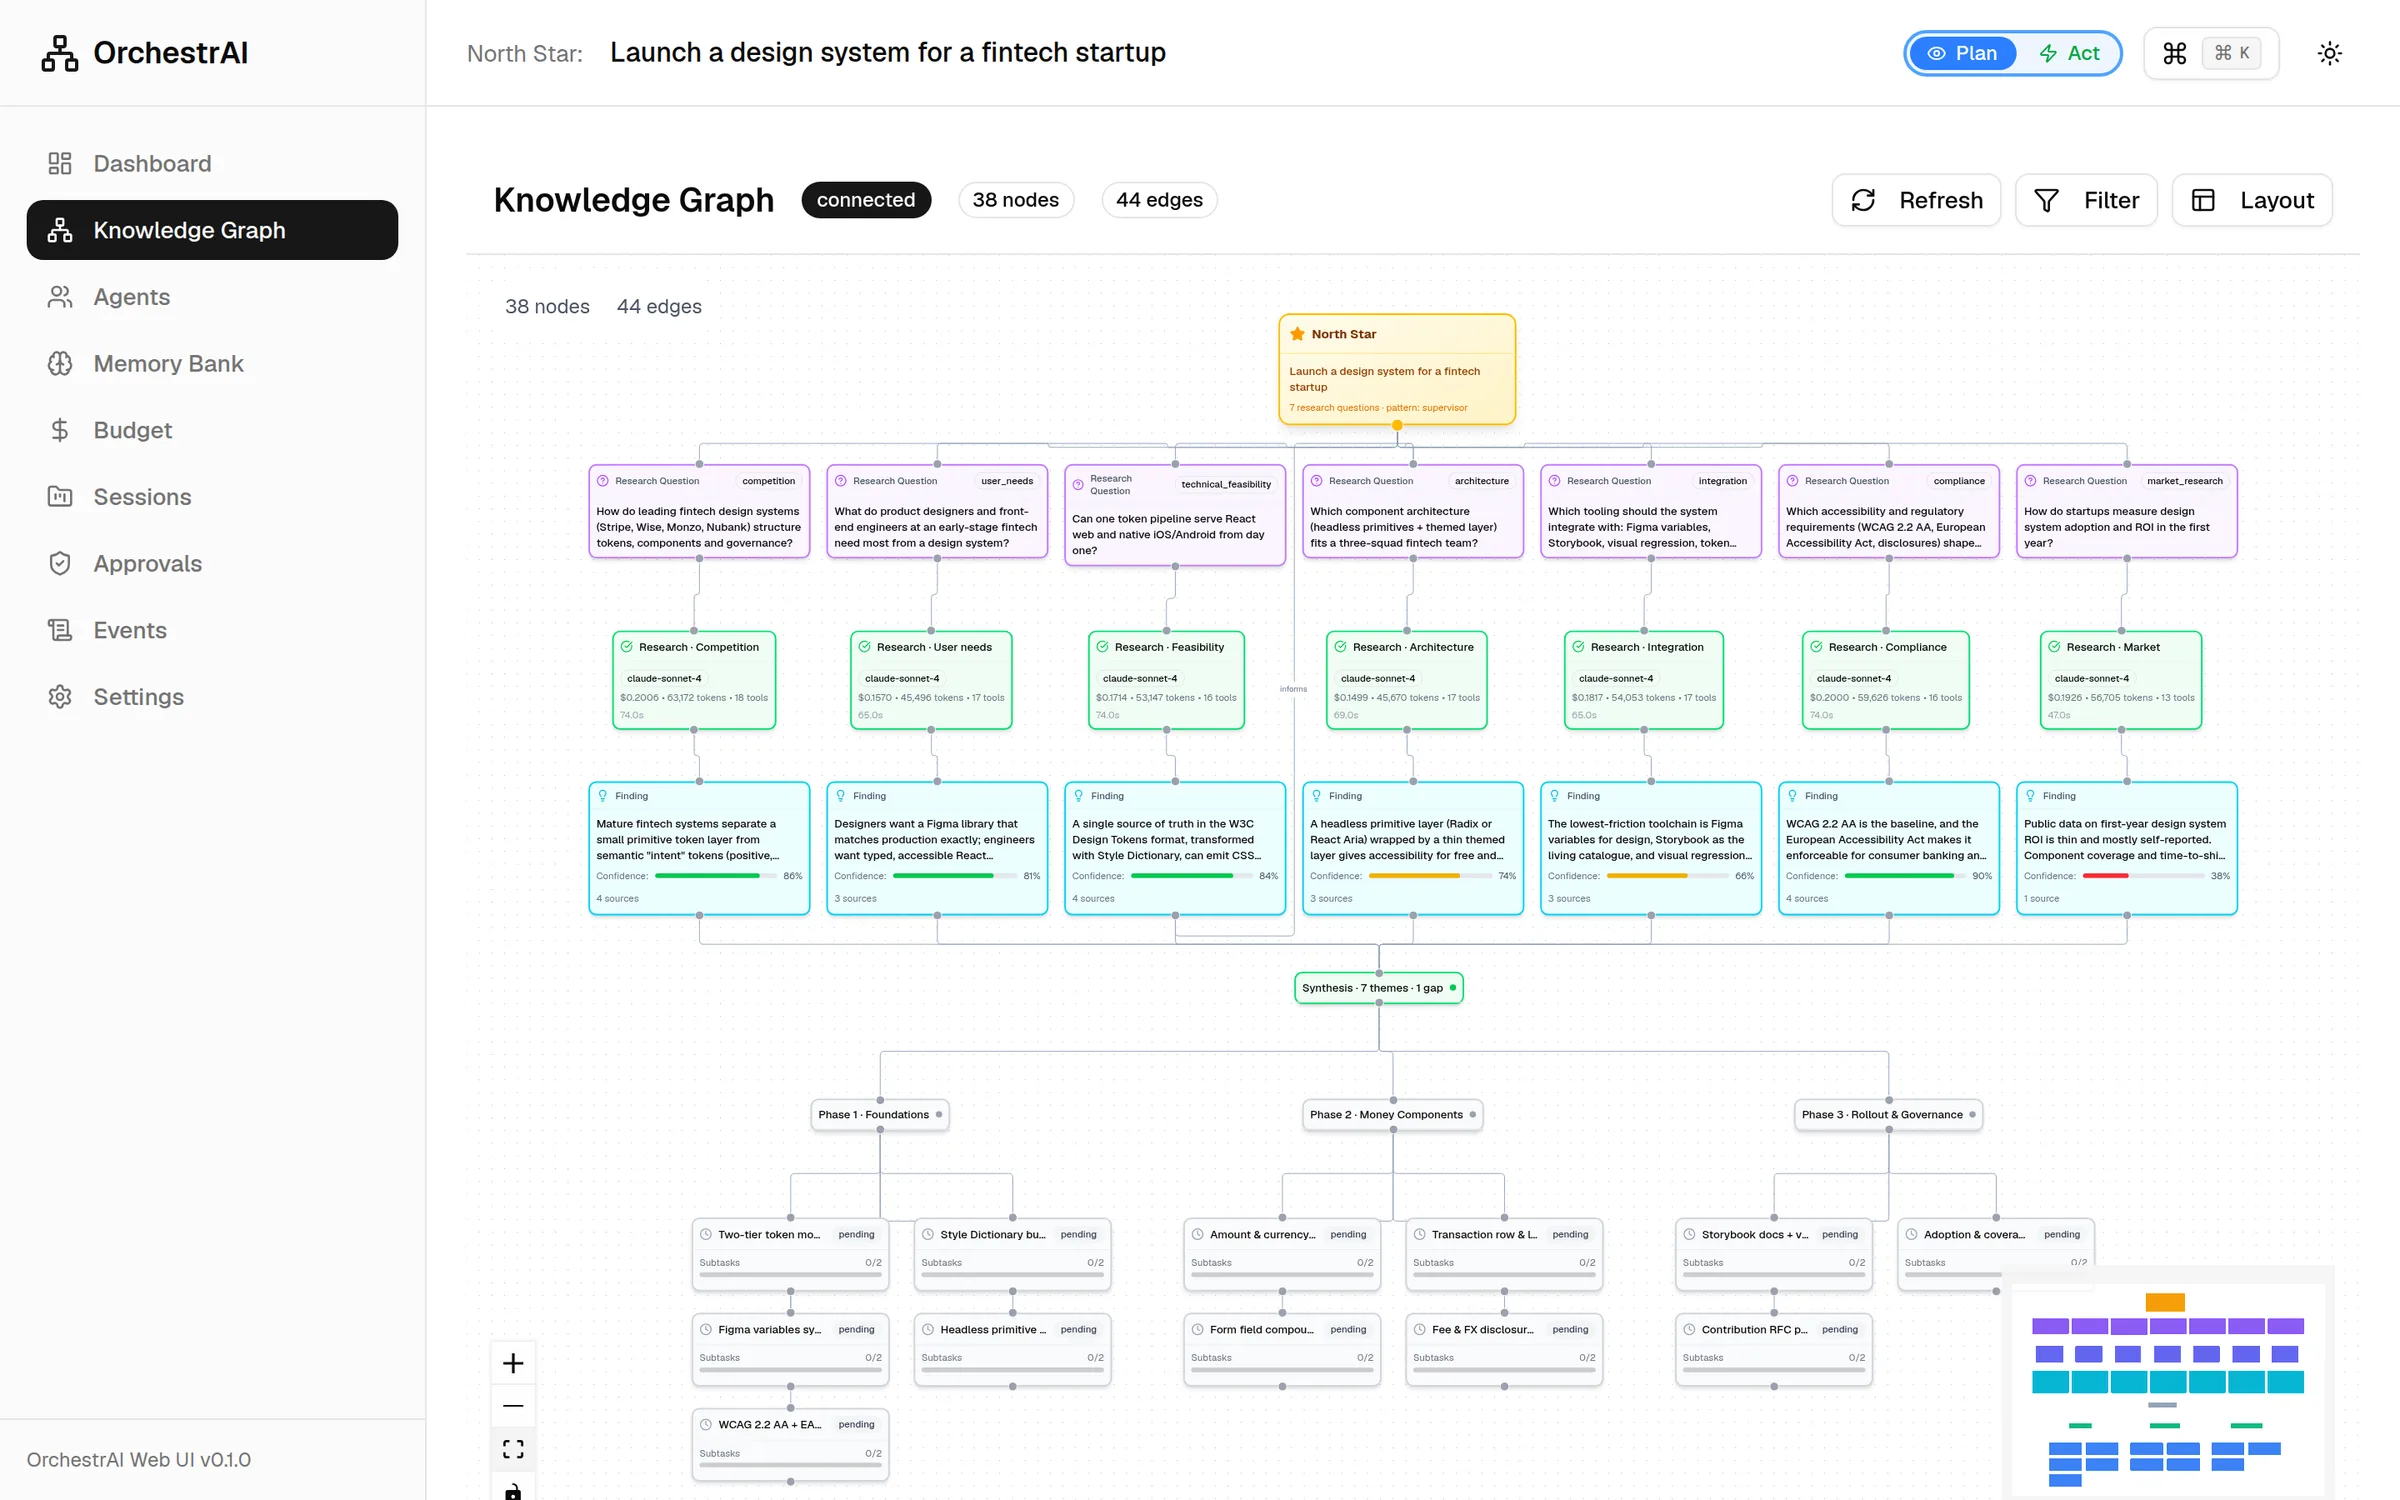Open the Layout options
The height and width of the screenshot is (1500, 2400).
[x=2252, y=200]
